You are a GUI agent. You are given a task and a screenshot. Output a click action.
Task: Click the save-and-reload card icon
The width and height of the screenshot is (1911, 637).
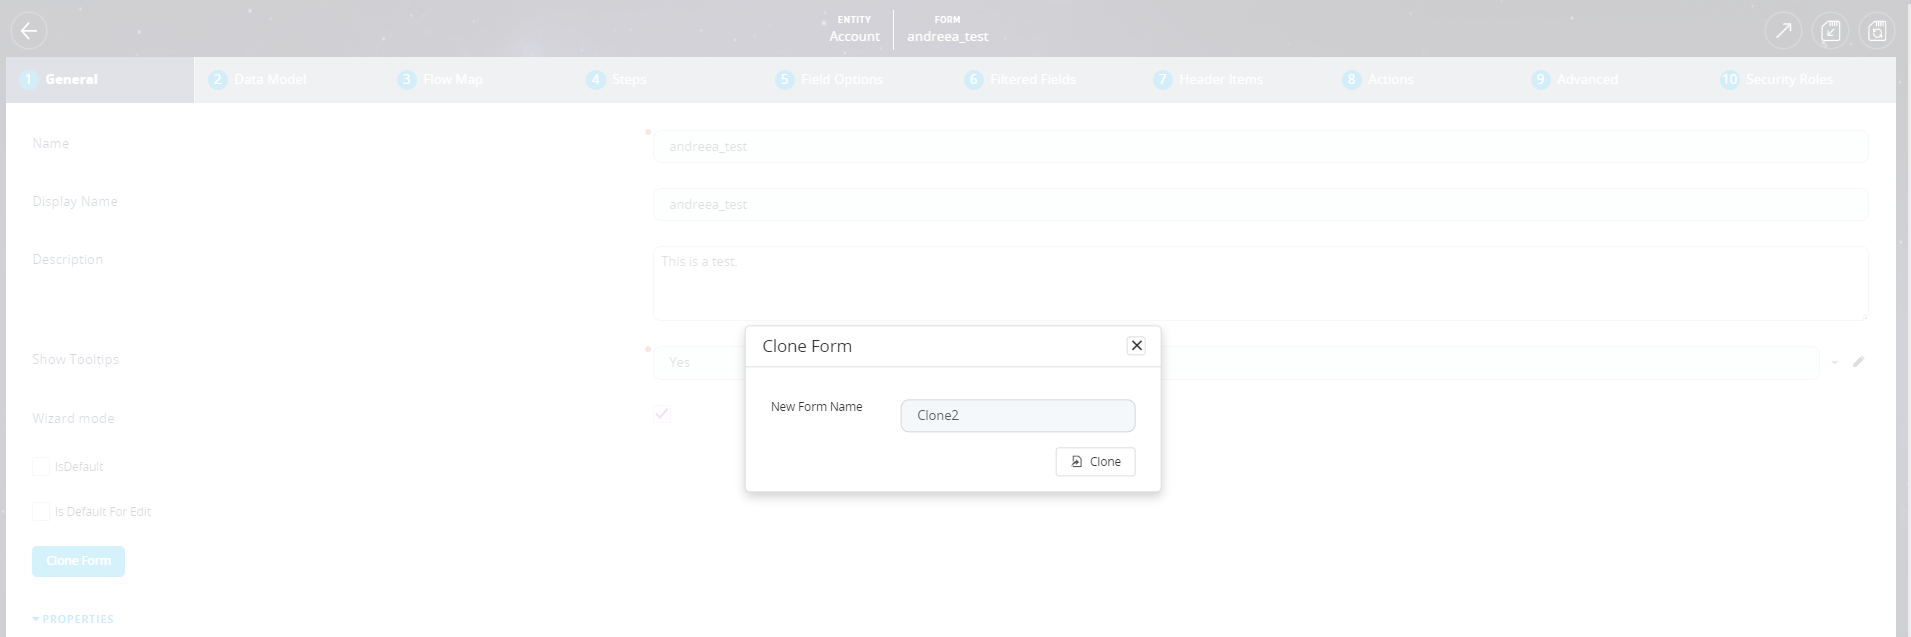click(x=1877, y=31)
